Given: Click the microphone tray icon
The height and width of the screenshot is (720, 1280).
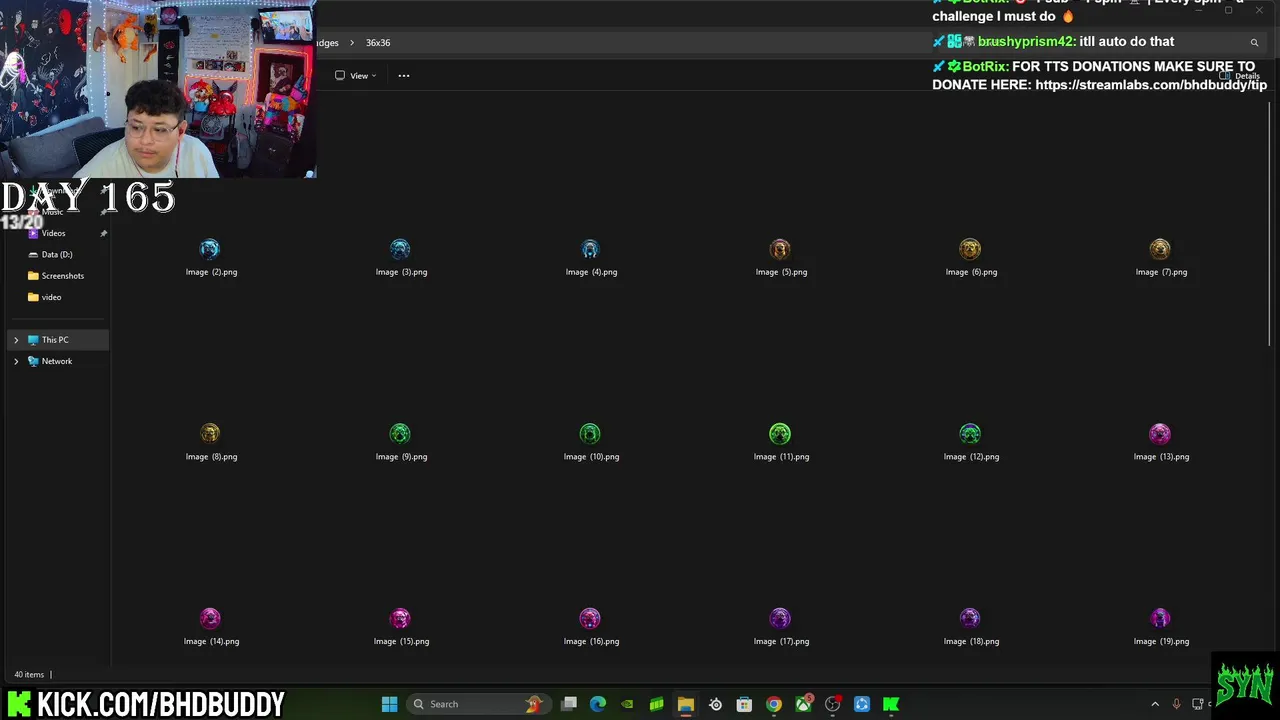Looking at the screenshot, I should [1177, 704].
